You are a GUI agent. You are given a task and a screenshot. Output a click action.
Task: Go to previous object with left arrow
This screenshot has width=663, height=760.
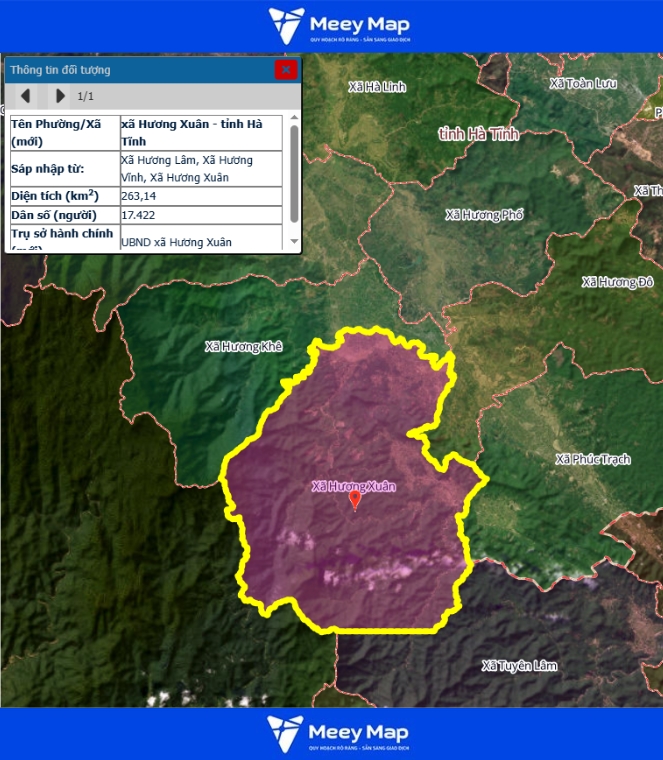tap(26, 96)
